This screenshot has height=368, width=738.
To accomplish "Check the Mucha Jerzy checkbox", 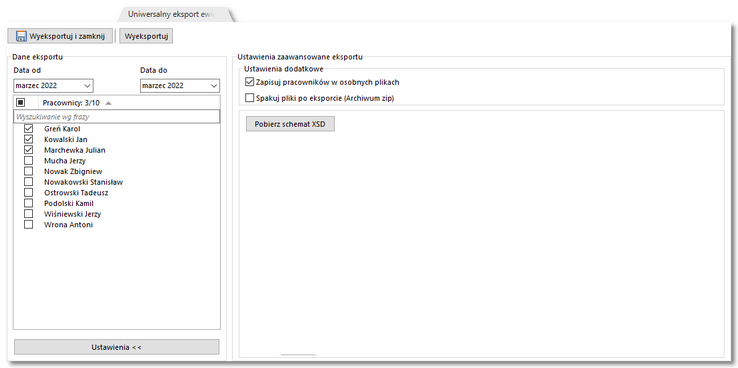I will [28, 161].
